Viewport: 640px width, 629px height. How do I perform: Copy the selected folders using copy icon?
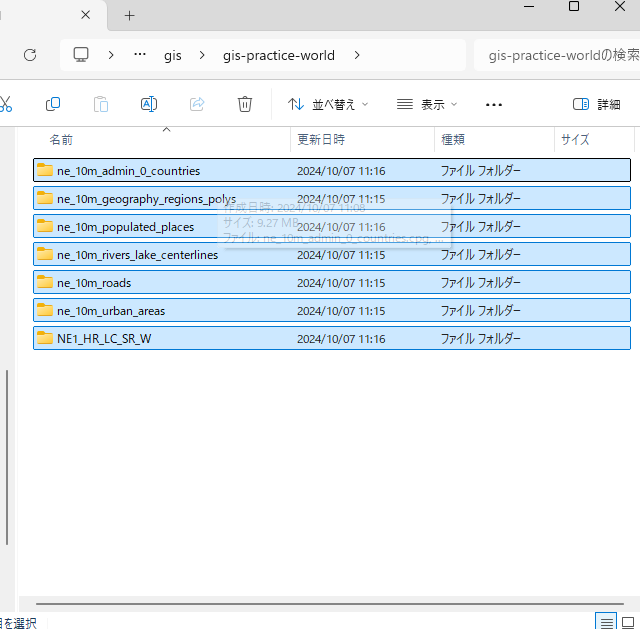point(53,104)
